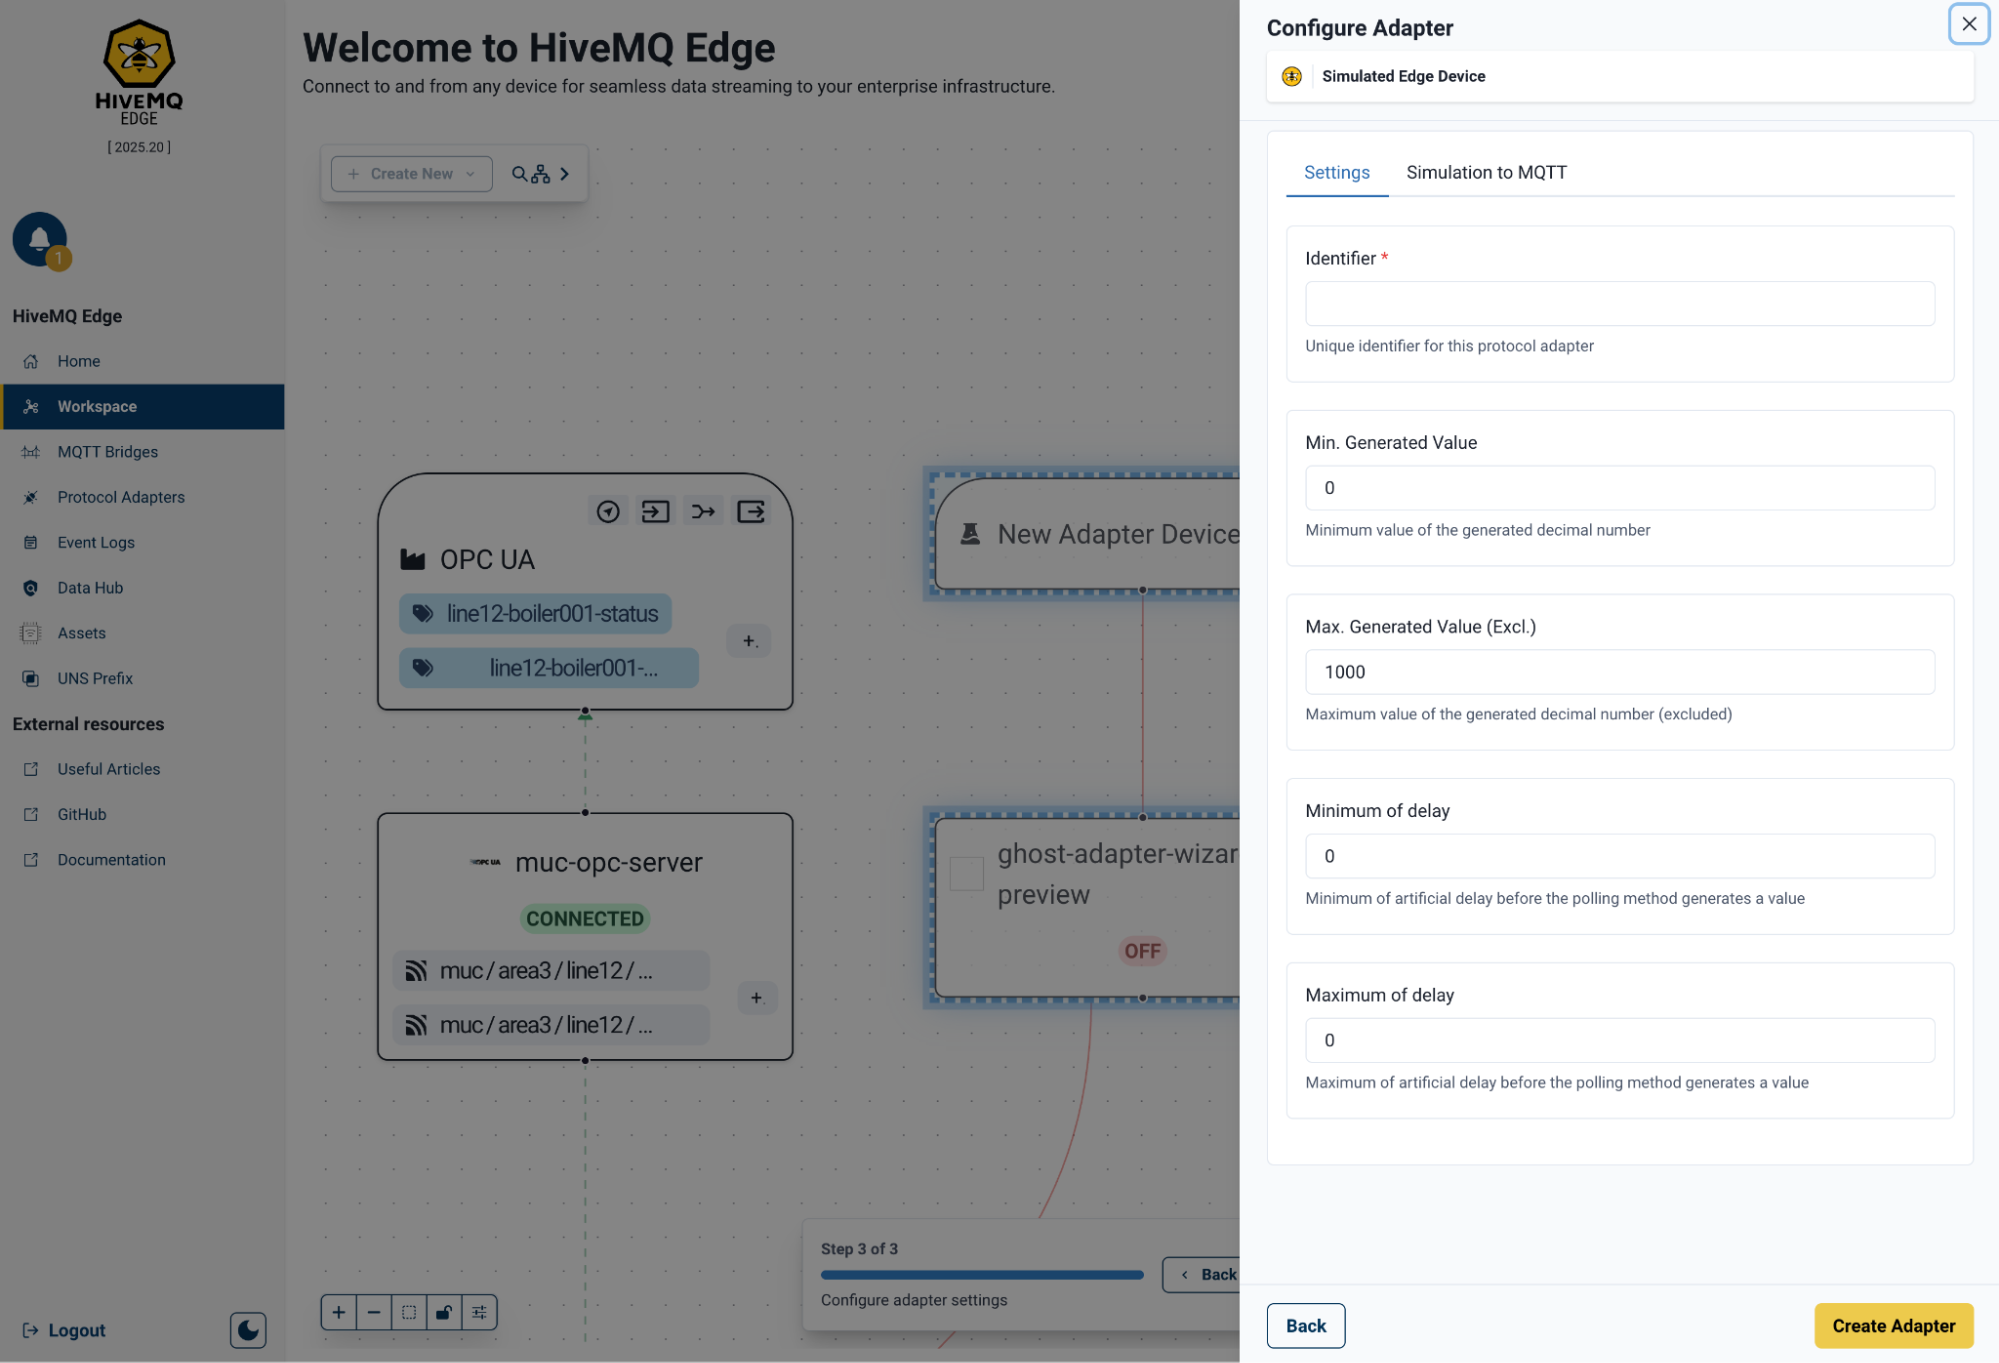Expand OPC UA tags with plus button
The height and width of the screenshot is (1363, 1999).
[x=749, y=641]
